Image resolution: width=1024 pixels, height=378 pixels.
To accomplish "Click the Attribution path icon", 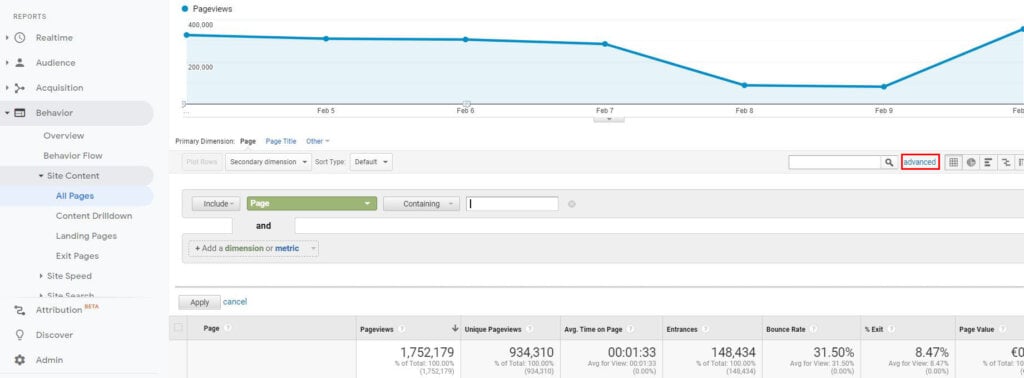I will 20,310.
